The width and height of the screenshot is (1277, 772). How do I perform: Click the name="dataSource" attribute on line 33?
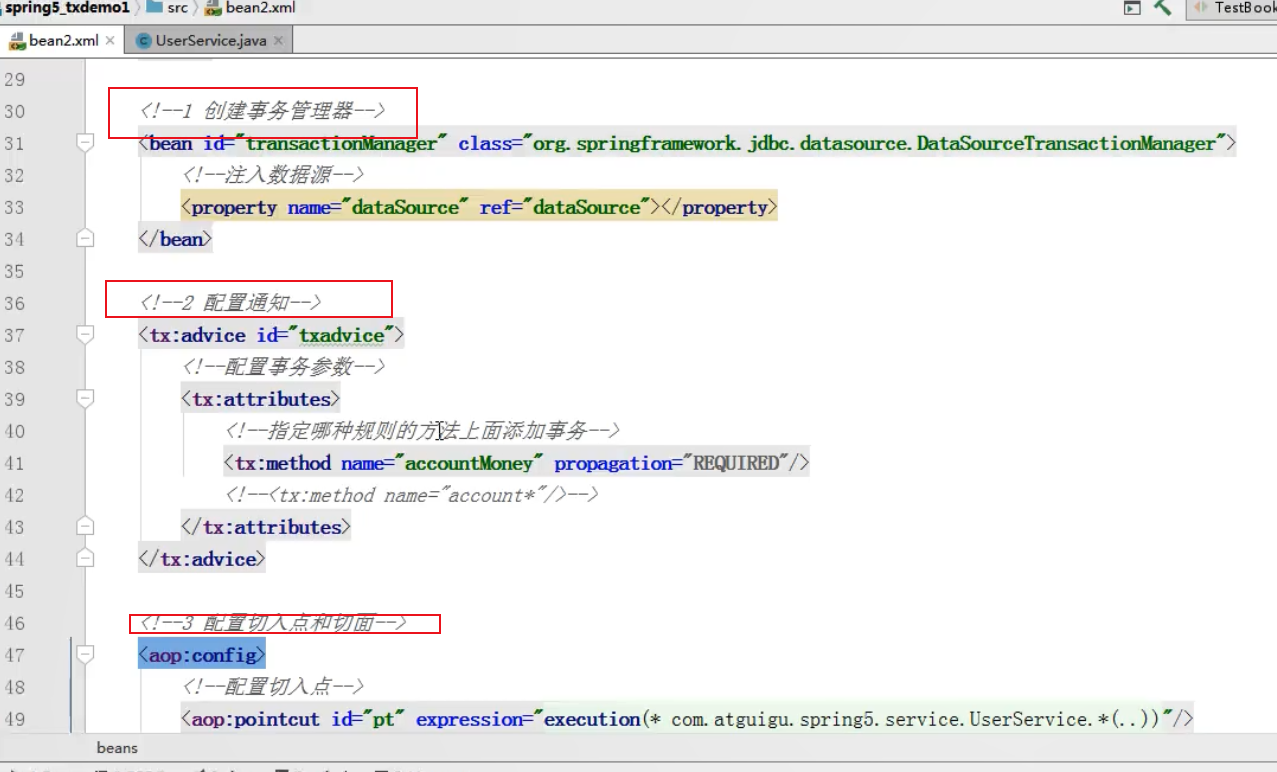pyautogui.click(x=378, y=207)
